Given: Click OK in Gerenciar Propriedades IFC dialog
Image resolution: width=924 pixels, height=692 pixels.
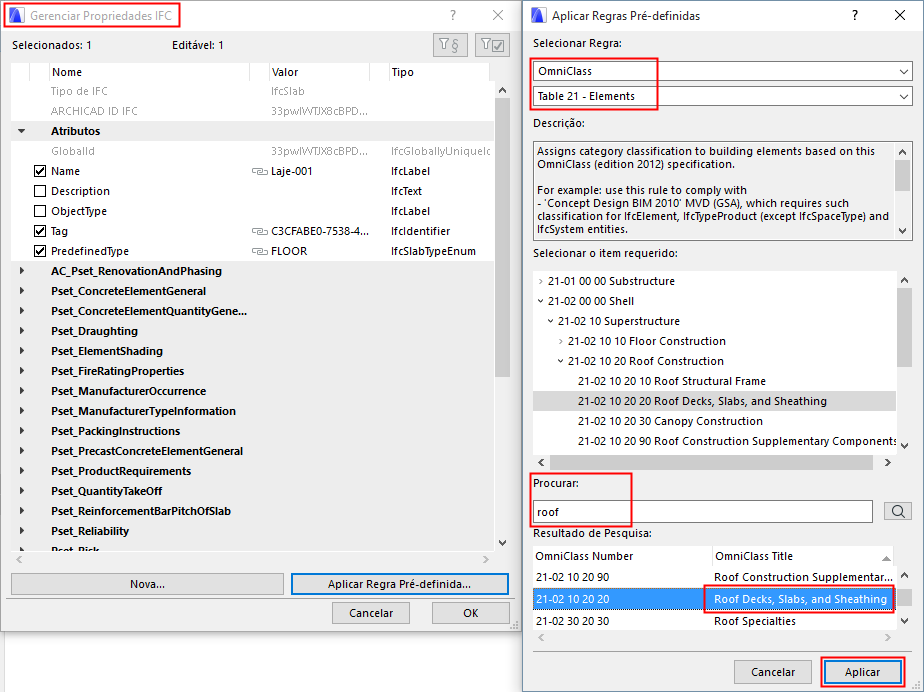Looking at the screenshot, I should tap(470, 613).
